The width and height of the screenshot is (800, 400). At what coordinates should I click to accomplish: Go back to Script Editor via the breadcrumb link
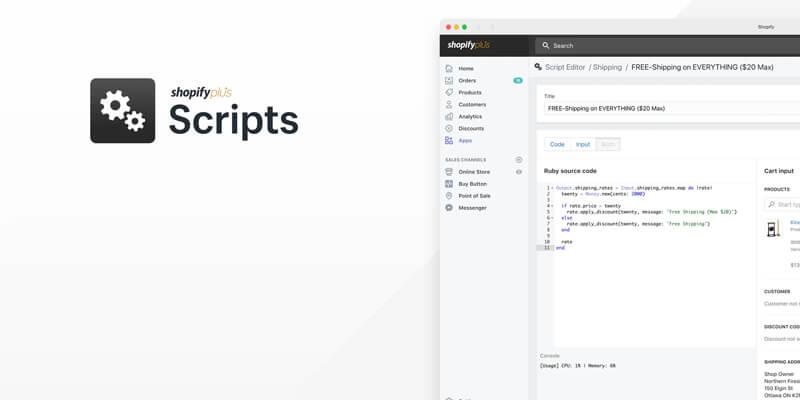[x=565, y=67]
